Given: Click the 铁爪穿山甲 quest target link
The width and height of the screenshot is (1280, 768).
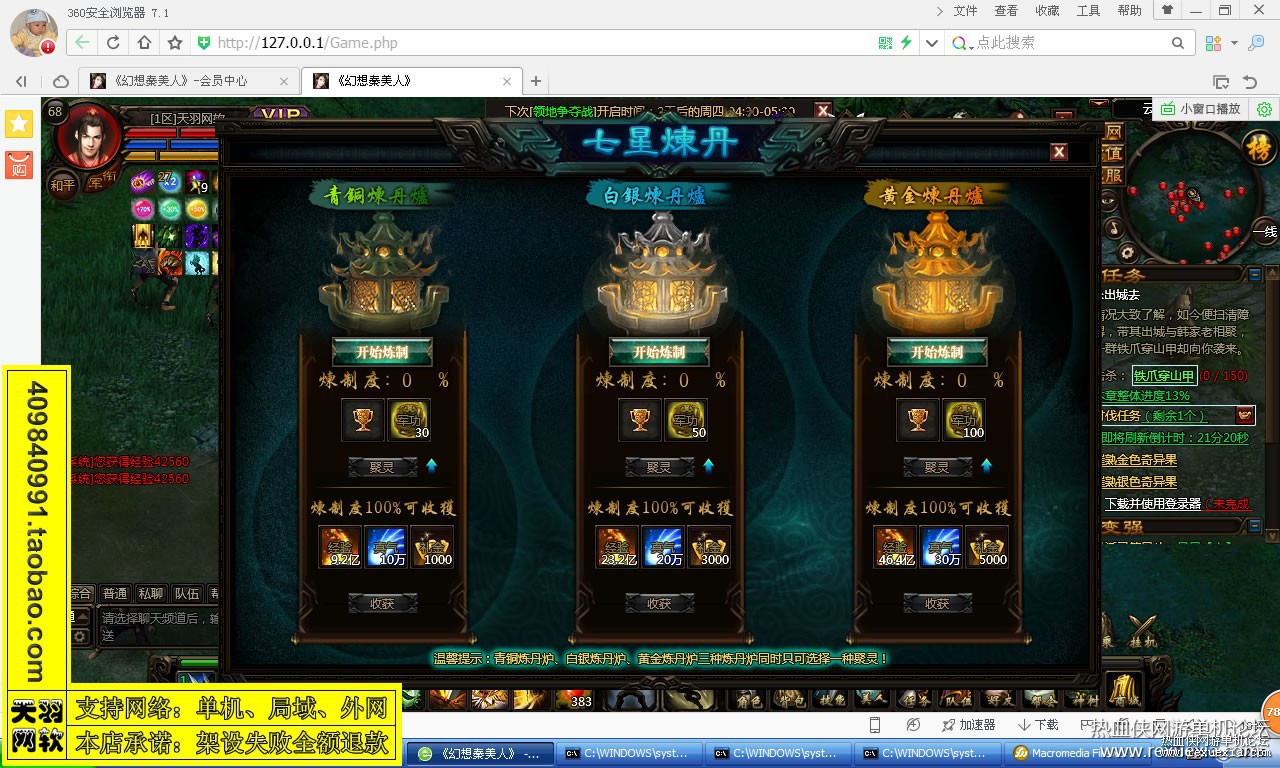Looking at the screenshot, I should (x=1164, y=376).
